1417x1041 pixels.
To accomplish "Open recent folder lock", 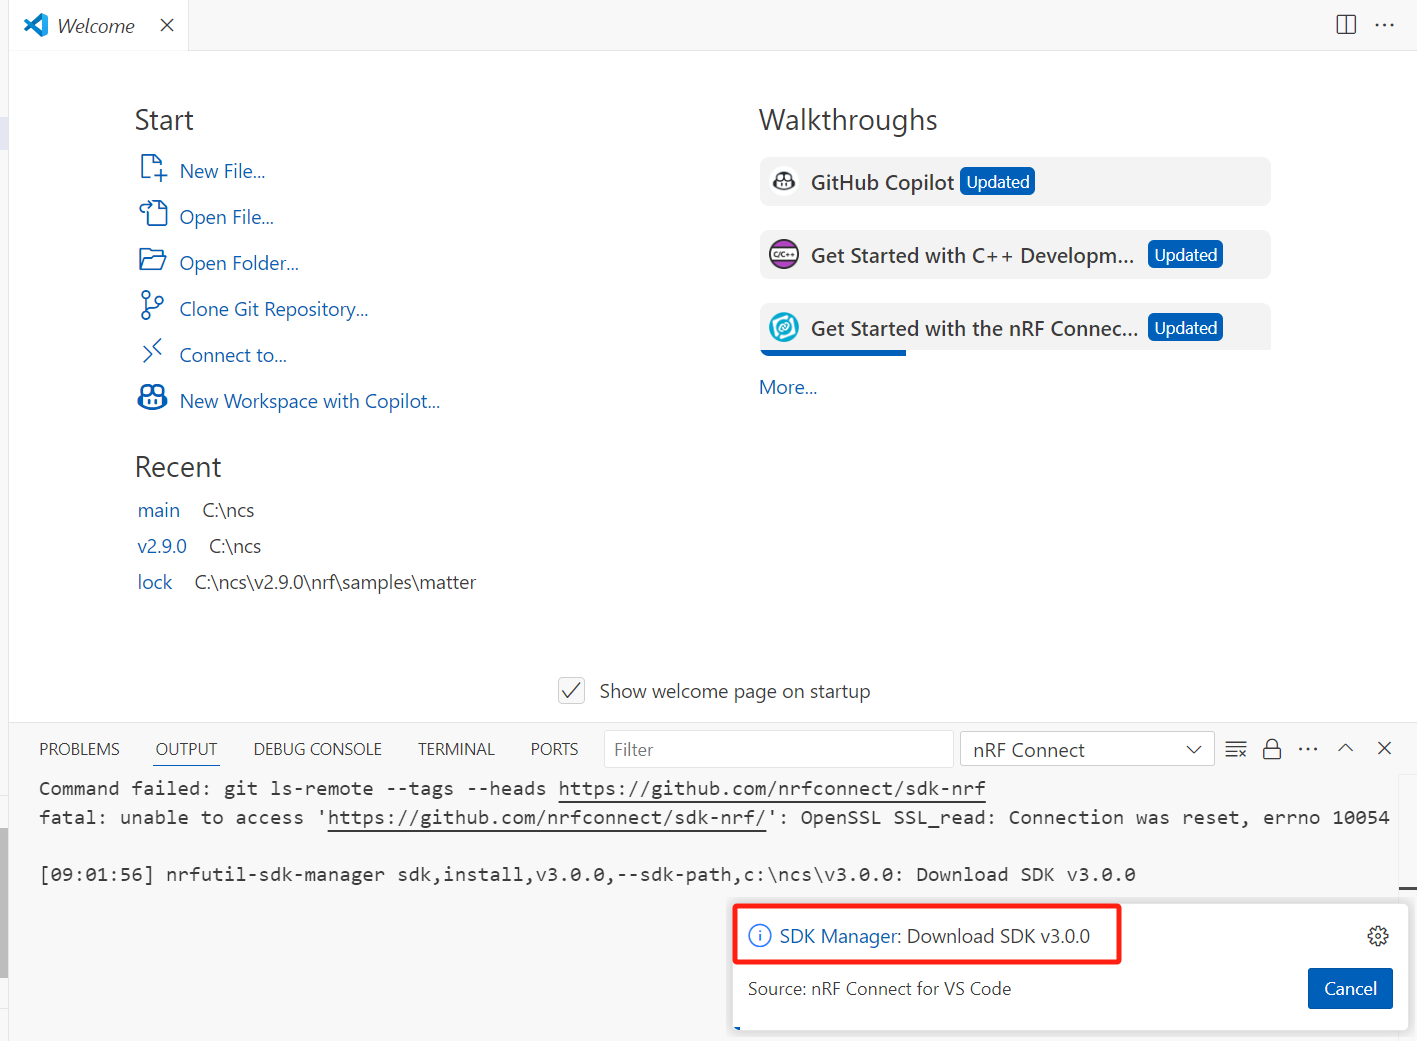I will click(x=155, y=582).
